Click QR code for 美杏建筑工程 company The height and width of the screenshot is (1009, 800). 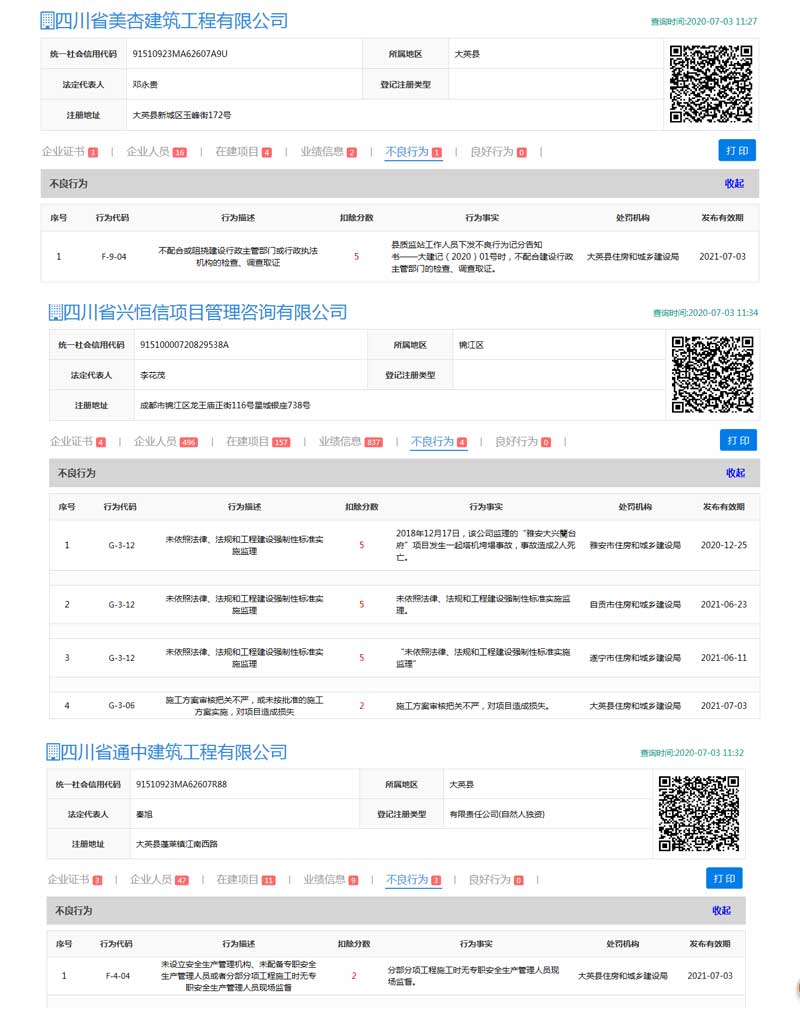tap(710, 84)
